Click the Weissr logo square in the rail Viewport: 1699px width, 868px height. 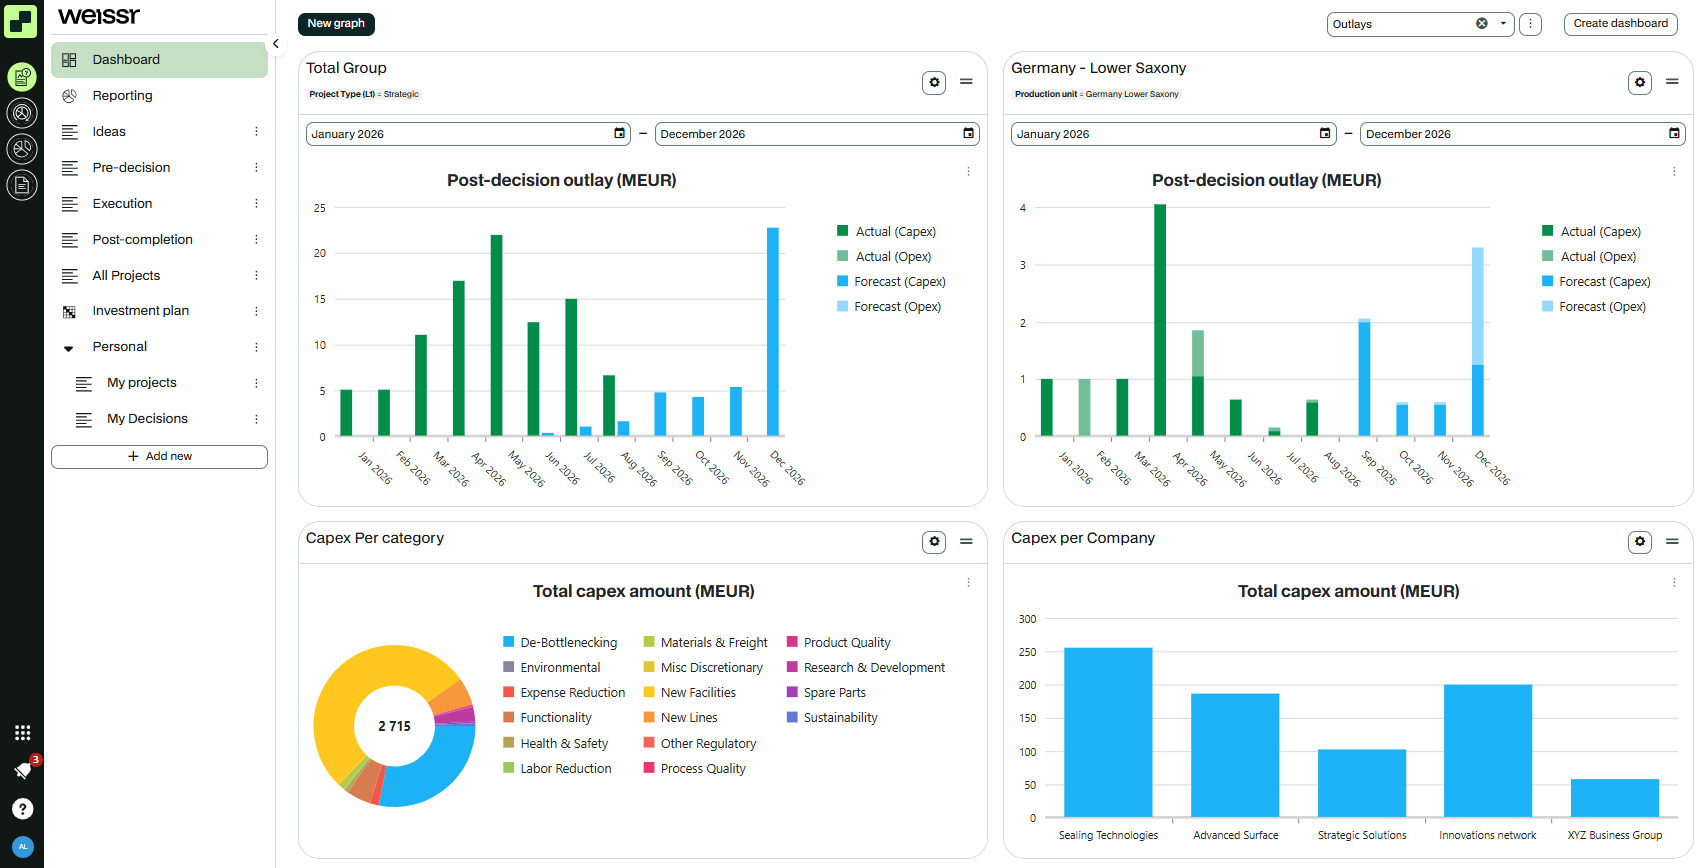[x=21, y=21]
